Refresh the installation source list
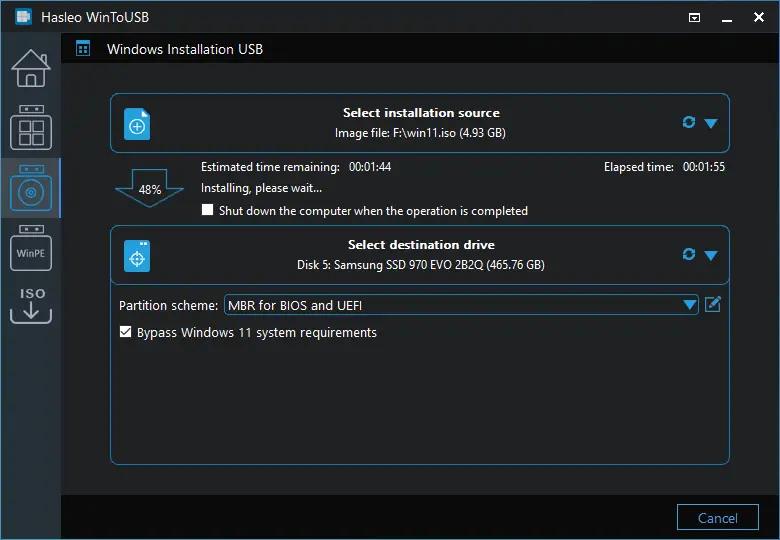Screen dimensions: 780x540 click(x=688, y=122)
